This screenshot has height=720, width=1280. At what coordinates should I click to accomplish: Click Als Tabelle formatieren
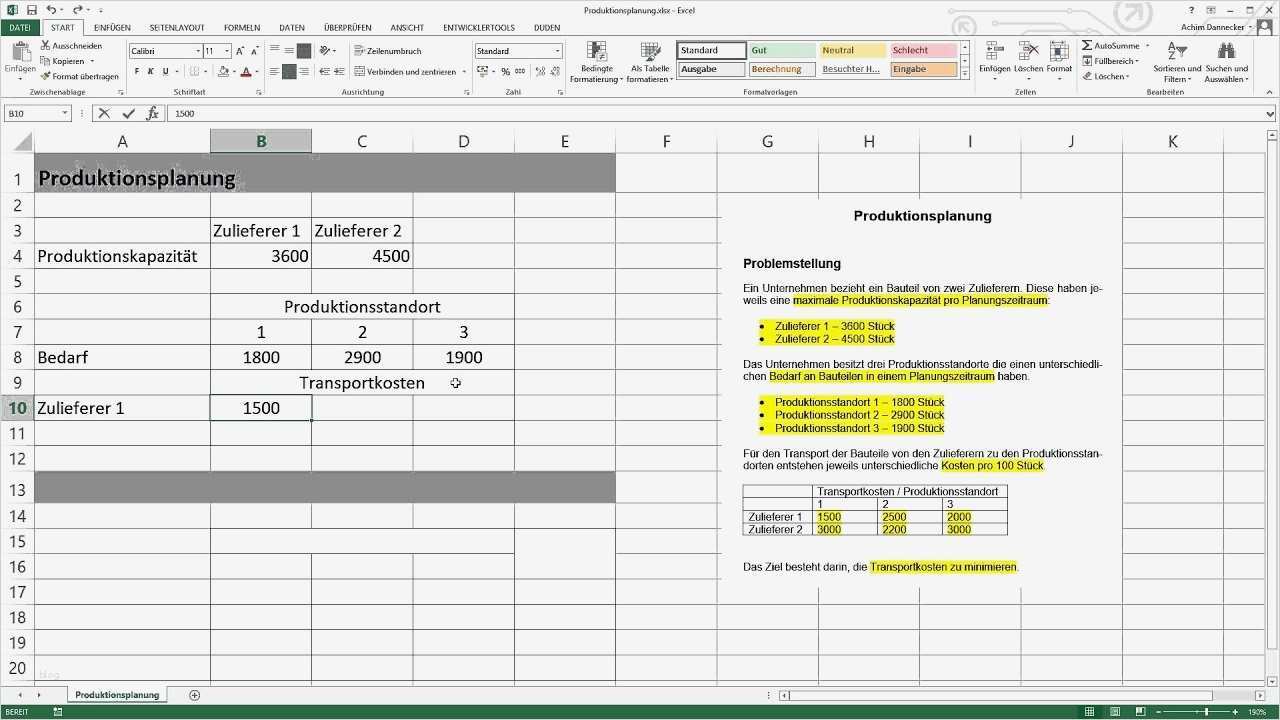651,60
